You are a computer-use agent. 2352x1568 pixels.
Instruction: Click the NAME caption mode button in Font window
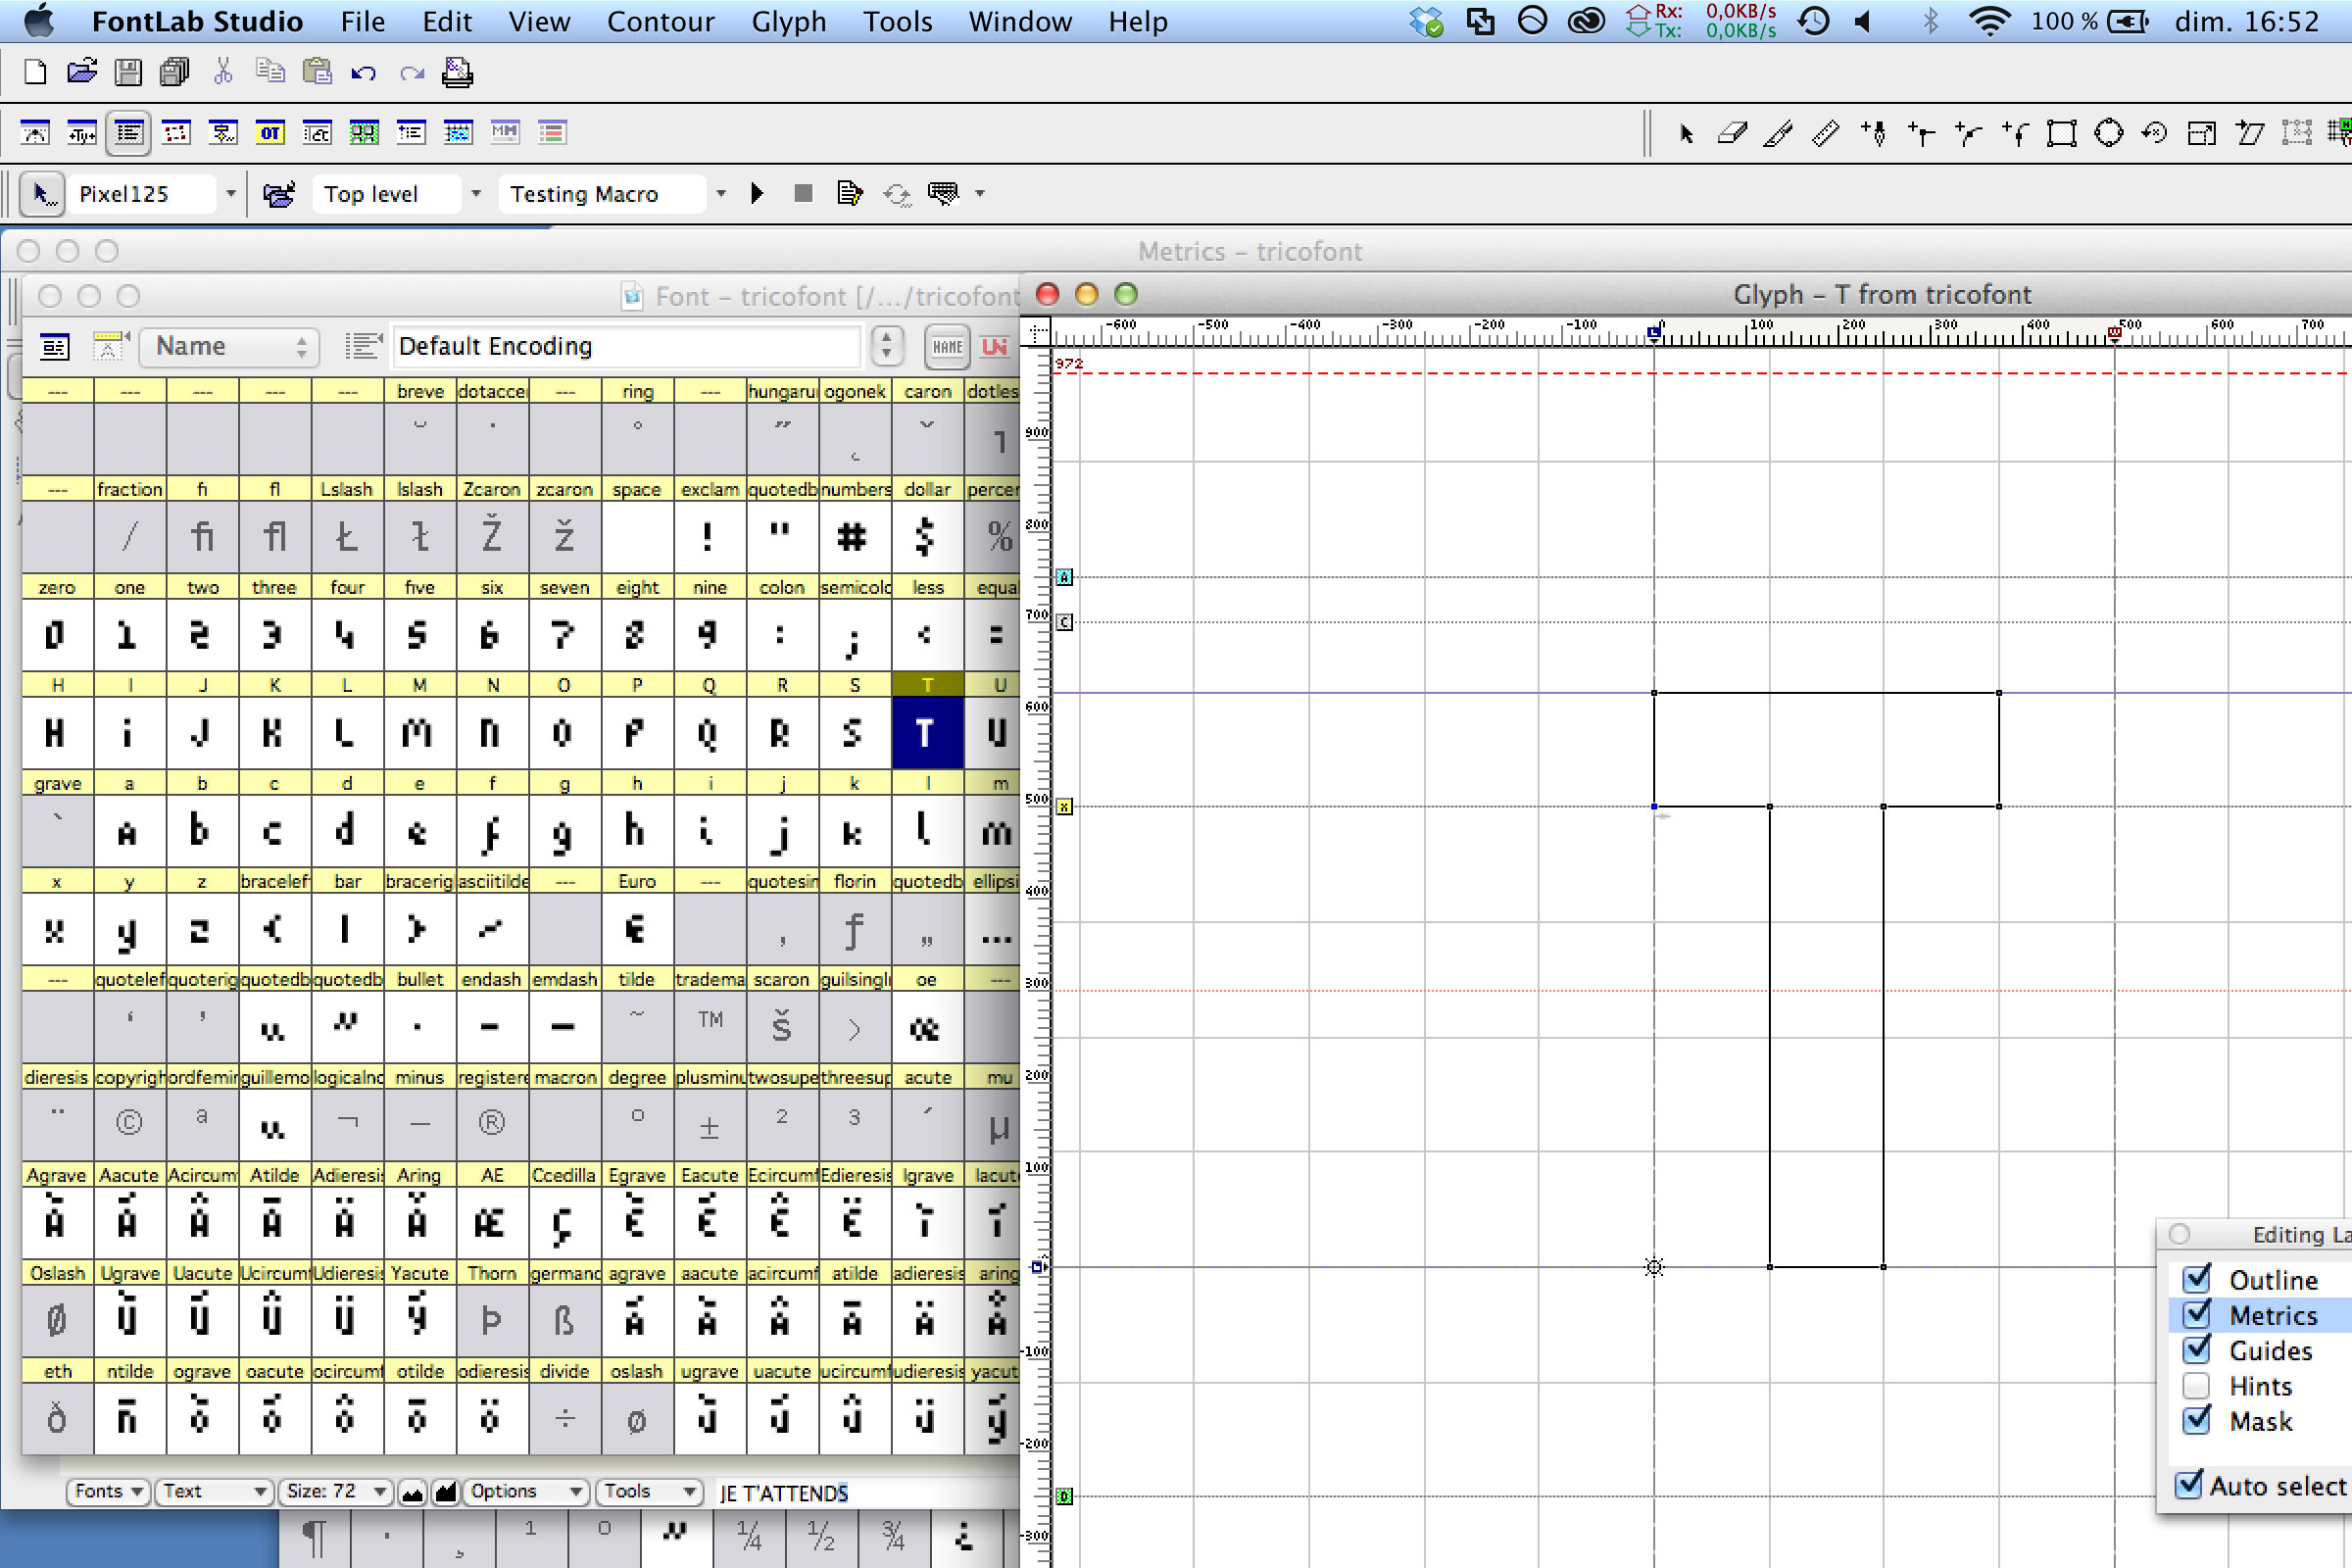tap(947, 347)
